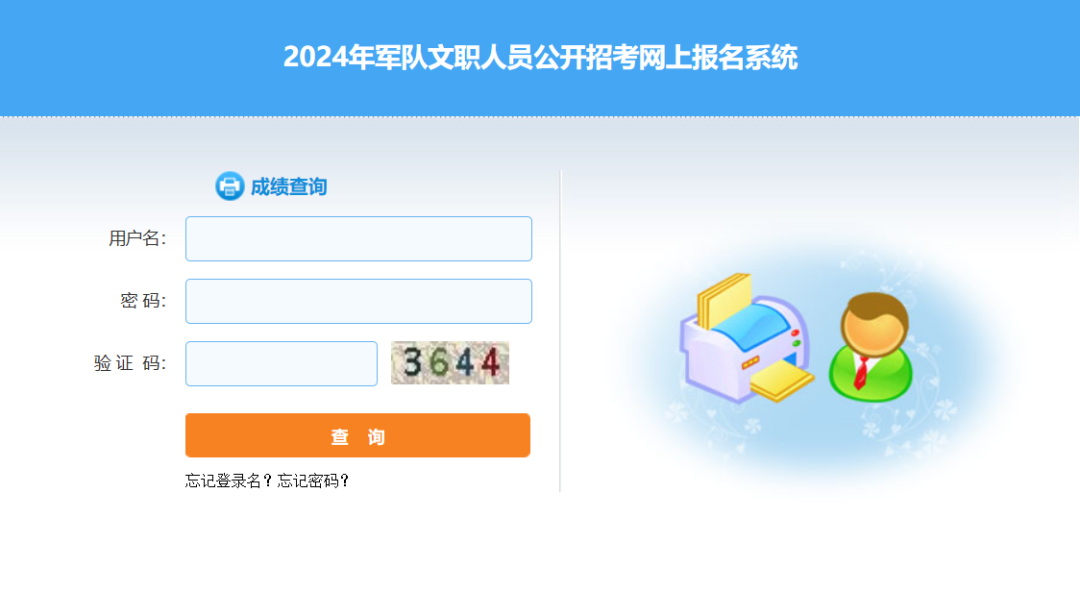Focus the 用户名 input field
The width and height of the screenshot is (1080, 592).
coord(358,238)
